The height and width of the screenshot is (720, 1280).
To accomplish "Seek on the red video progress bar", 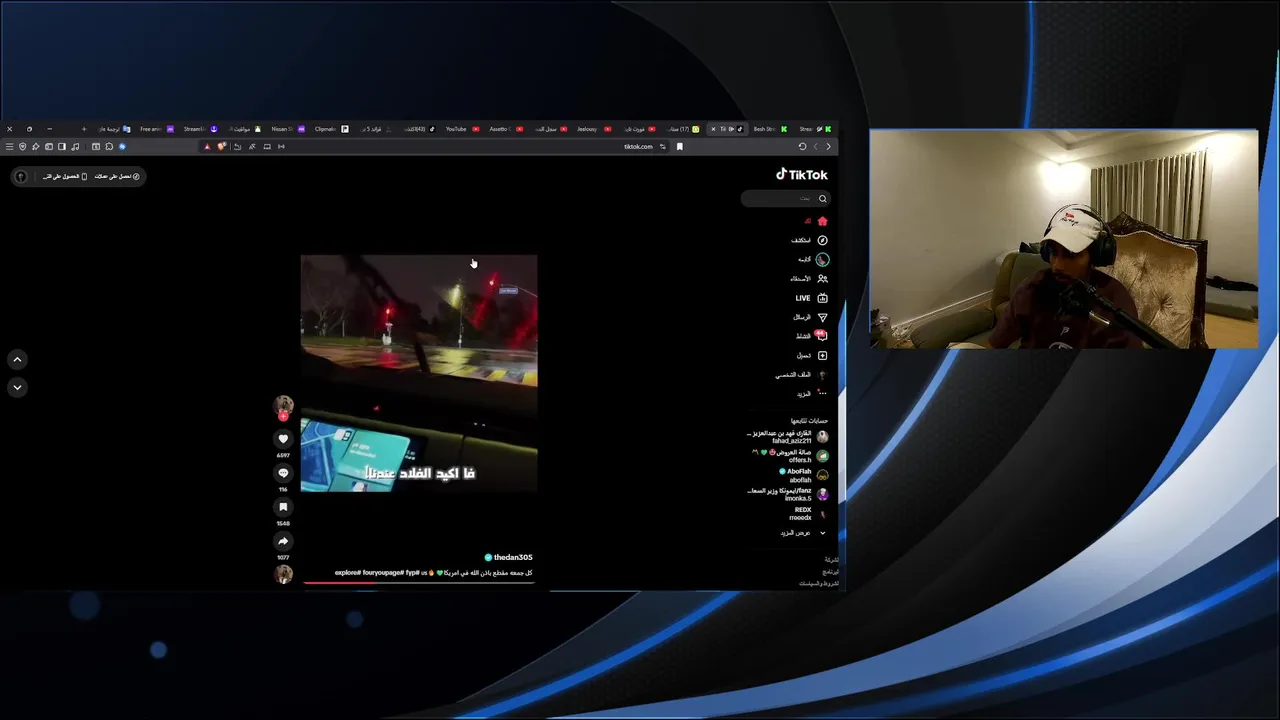I will pyautogui.click(x=419, y=582).
